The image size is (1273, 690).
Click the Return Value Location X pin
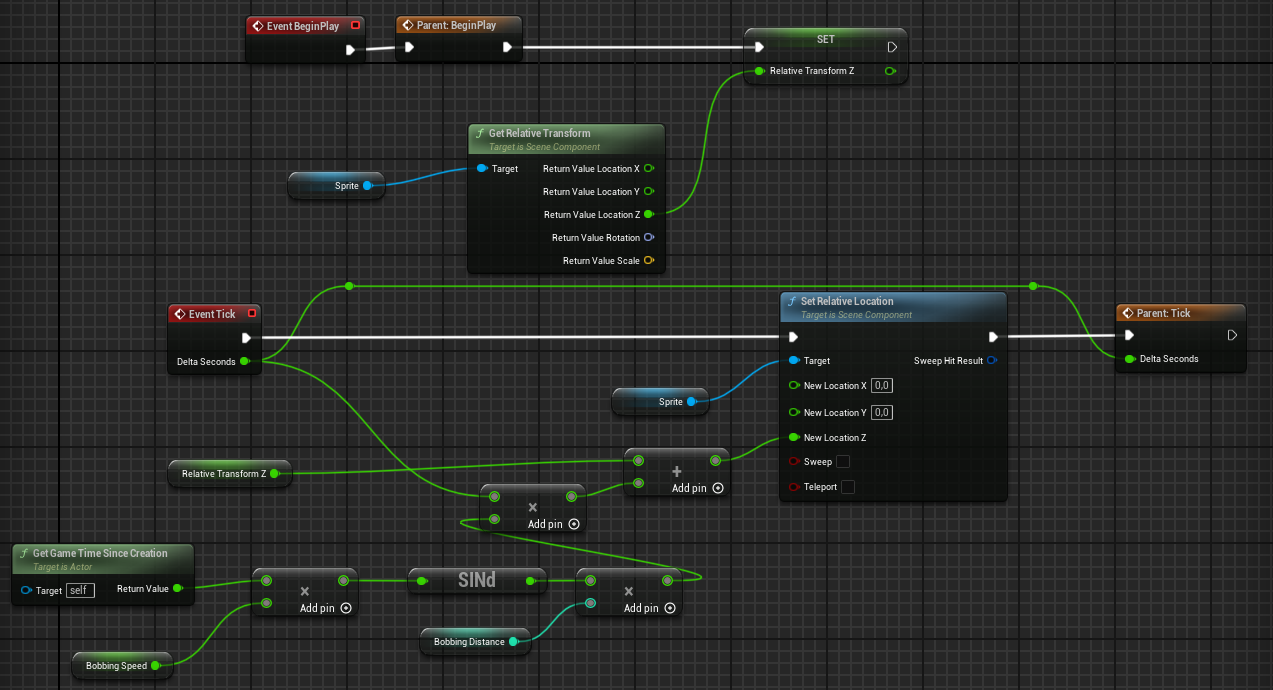pos(649,169)
